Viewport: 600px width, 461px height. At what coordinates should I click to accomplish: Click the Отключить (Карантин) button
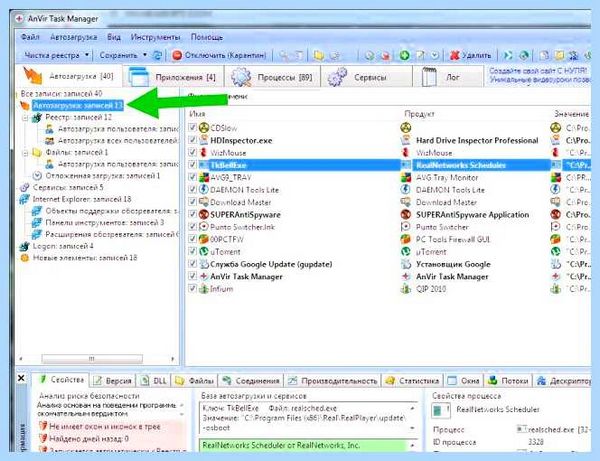[219, 55]
